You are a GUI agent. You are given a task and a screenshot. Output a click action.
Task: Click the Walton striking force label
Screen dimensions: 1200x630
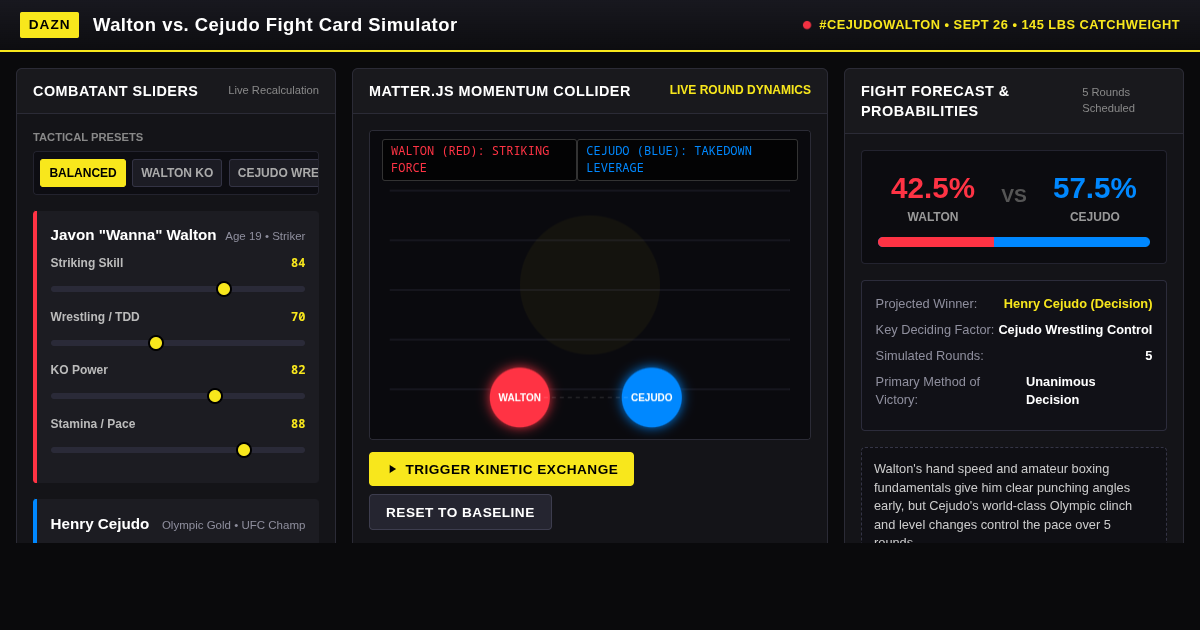click(x=479, y=160)
